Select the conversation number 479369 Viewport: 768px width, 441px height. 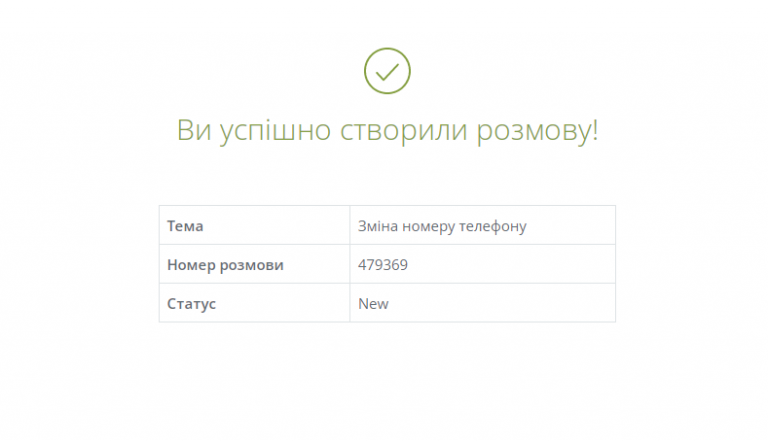(383, 265)
